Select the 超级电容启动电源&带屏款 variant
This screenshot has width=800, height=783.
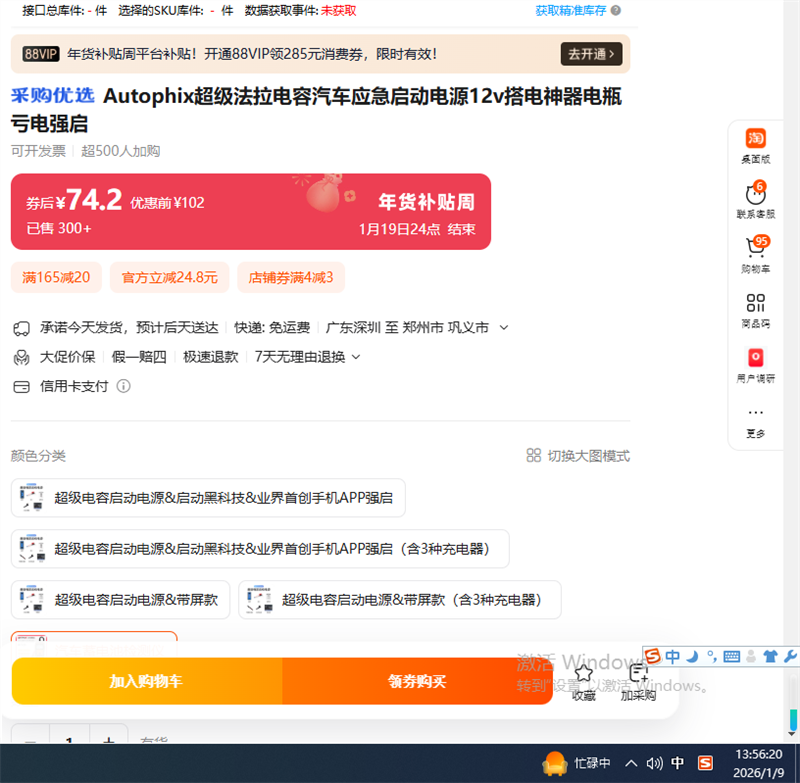point(121,600)
